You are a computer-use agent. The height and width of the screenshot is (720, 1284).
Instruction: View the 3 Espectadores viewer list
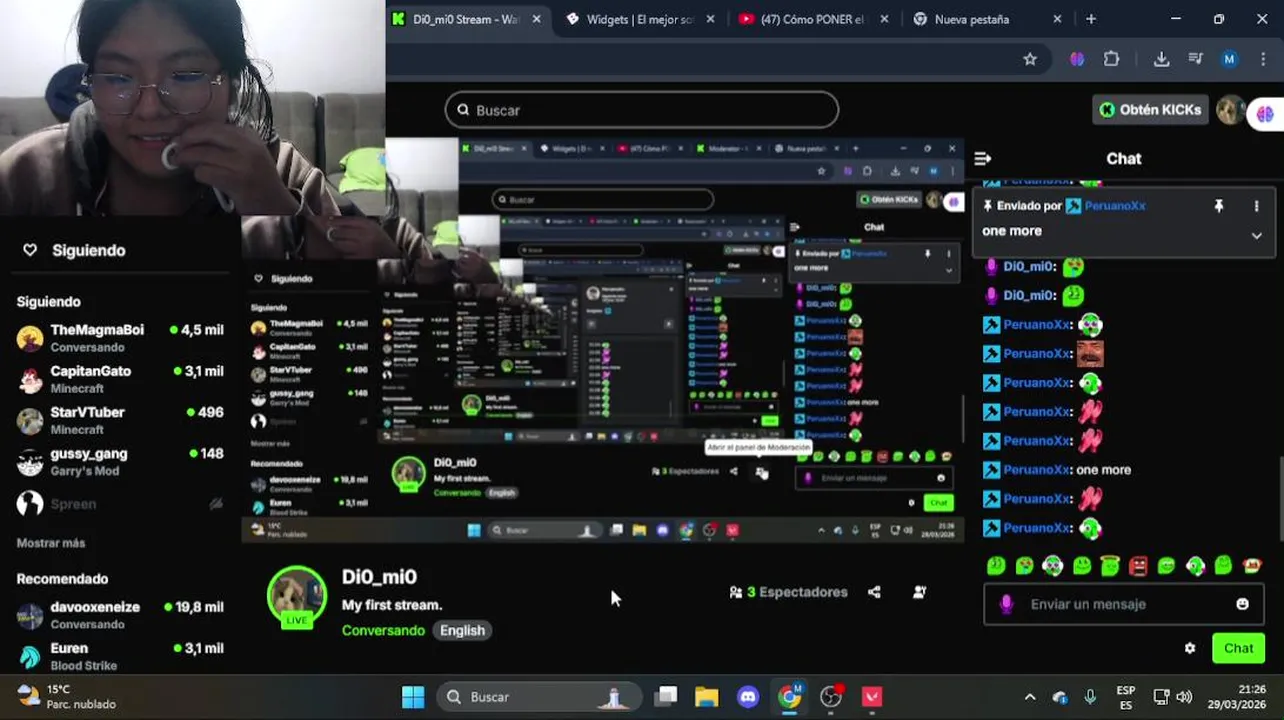pos(788,592)
